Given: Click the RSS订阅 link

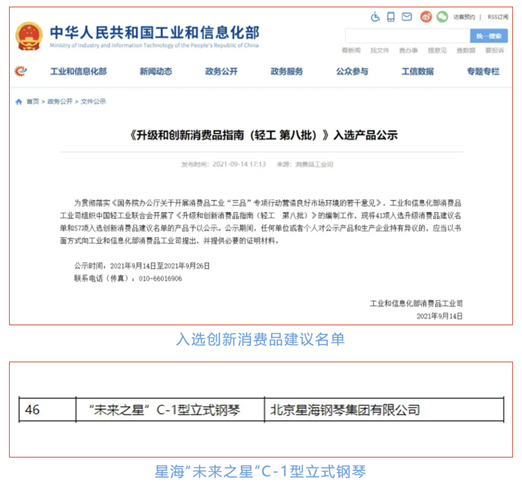Looking at the screenshot, I should (498, 17).
